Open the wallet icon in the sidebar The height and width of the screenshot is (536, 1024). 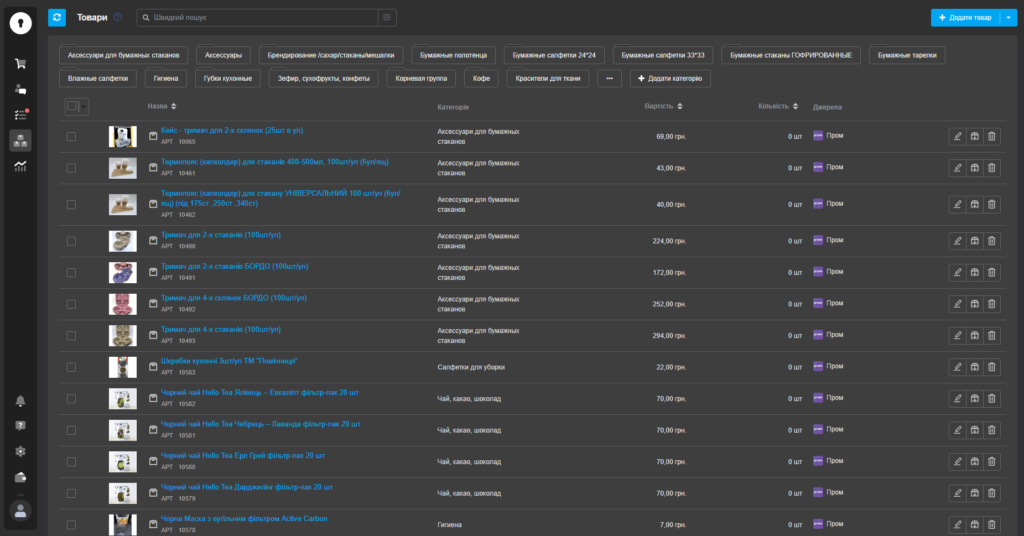click(20, 477)
